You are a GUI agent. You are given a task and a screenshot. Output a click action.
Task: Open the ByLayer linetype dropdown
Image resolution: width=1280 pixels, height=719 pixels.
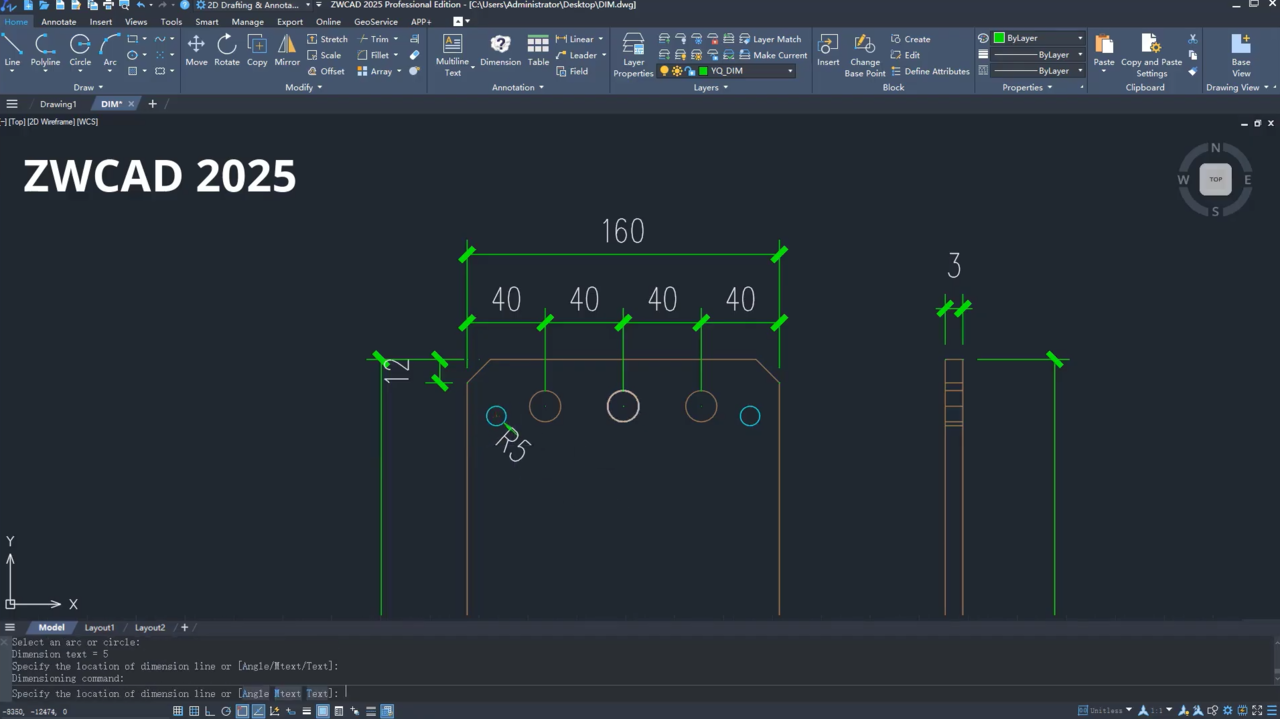coord(1080,70)
